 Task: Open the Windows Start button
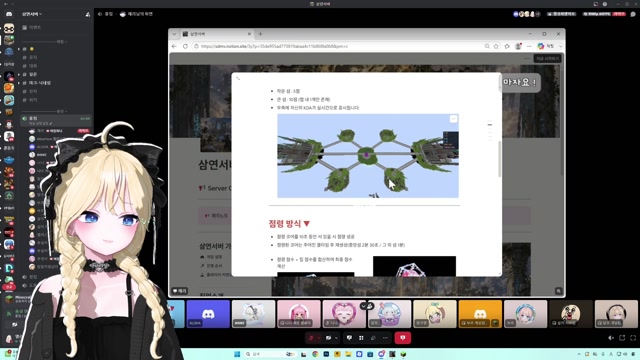[x=237, y=354]
